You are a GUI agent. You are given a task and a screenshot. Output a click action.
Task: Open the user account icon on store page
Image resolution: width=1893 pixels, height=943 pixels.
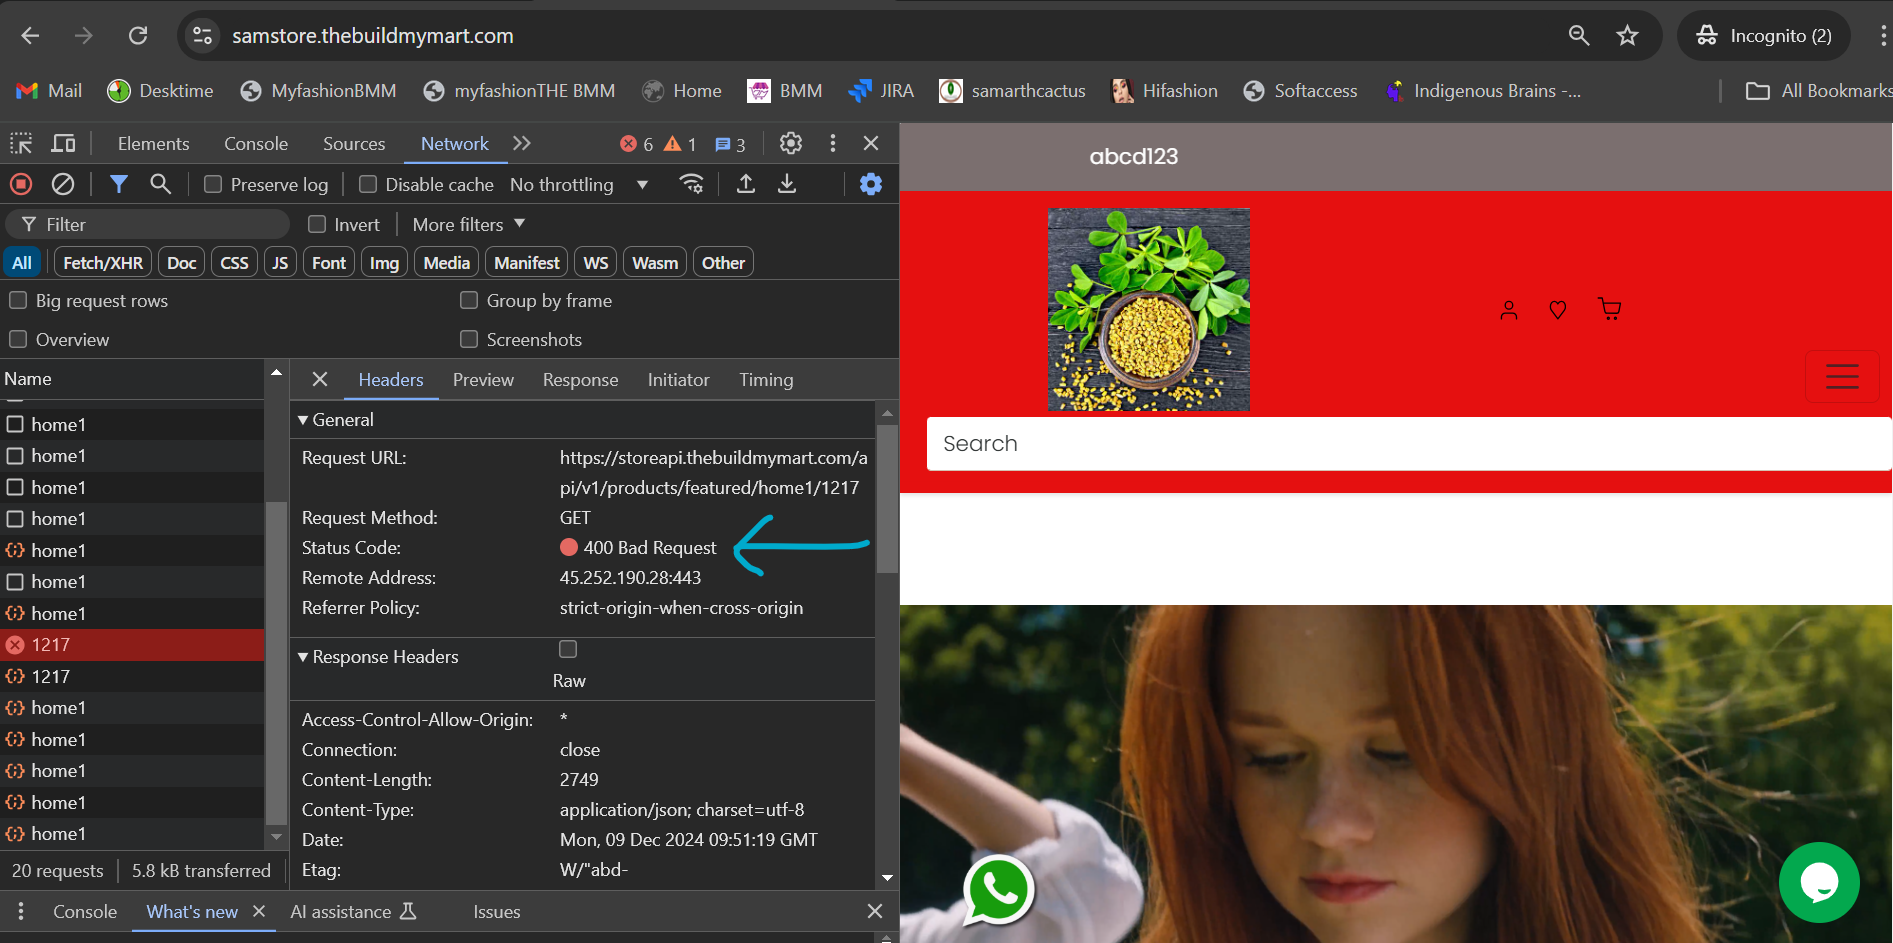(1509, 310)
